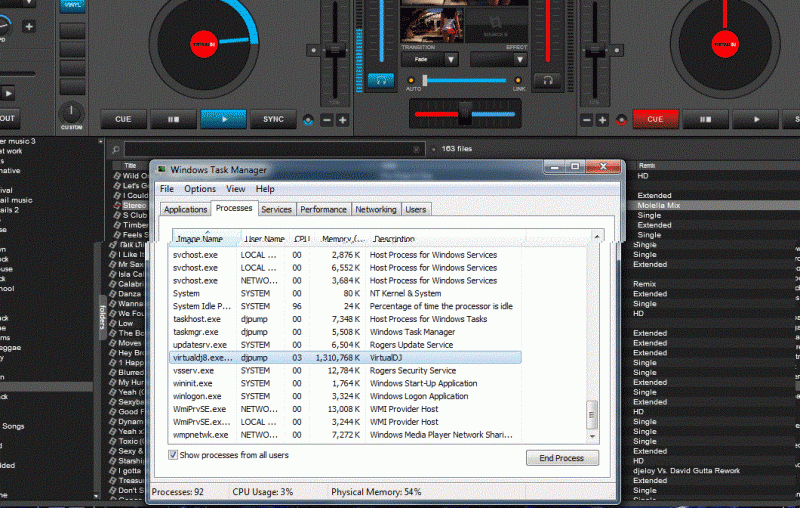Screen dimensions: 800x508
Task: Switch to the Users tab
Action: tap(416, 210)
